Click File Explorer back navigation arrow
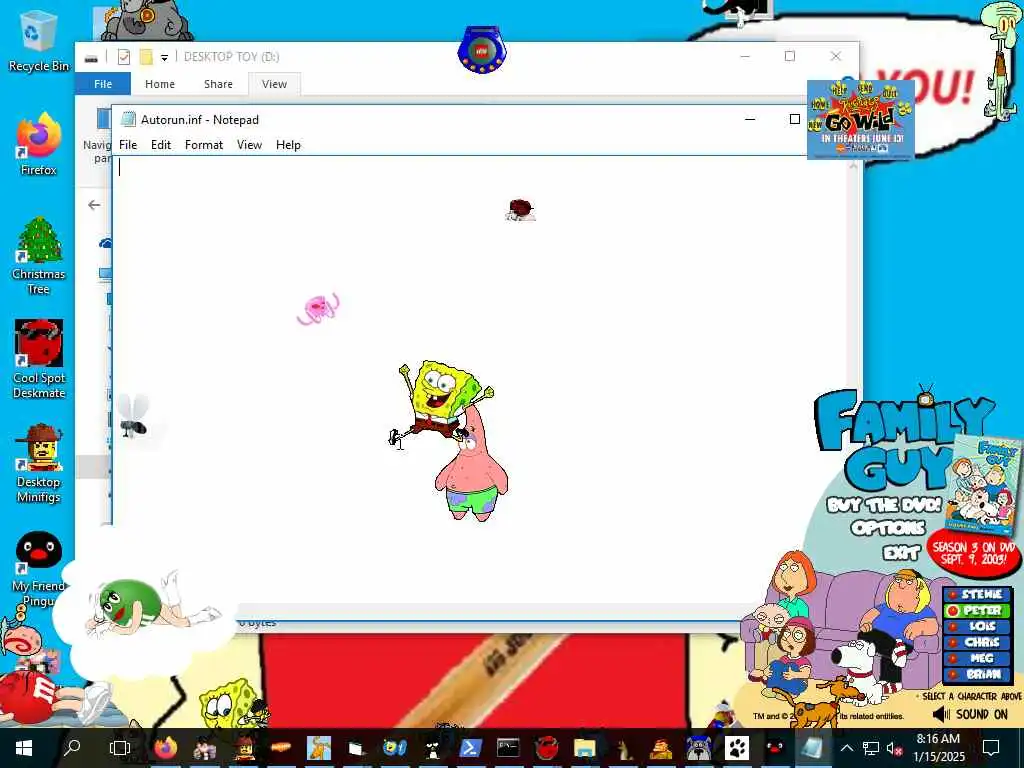This screenshot has width=1024, height=768. point(94,205)
